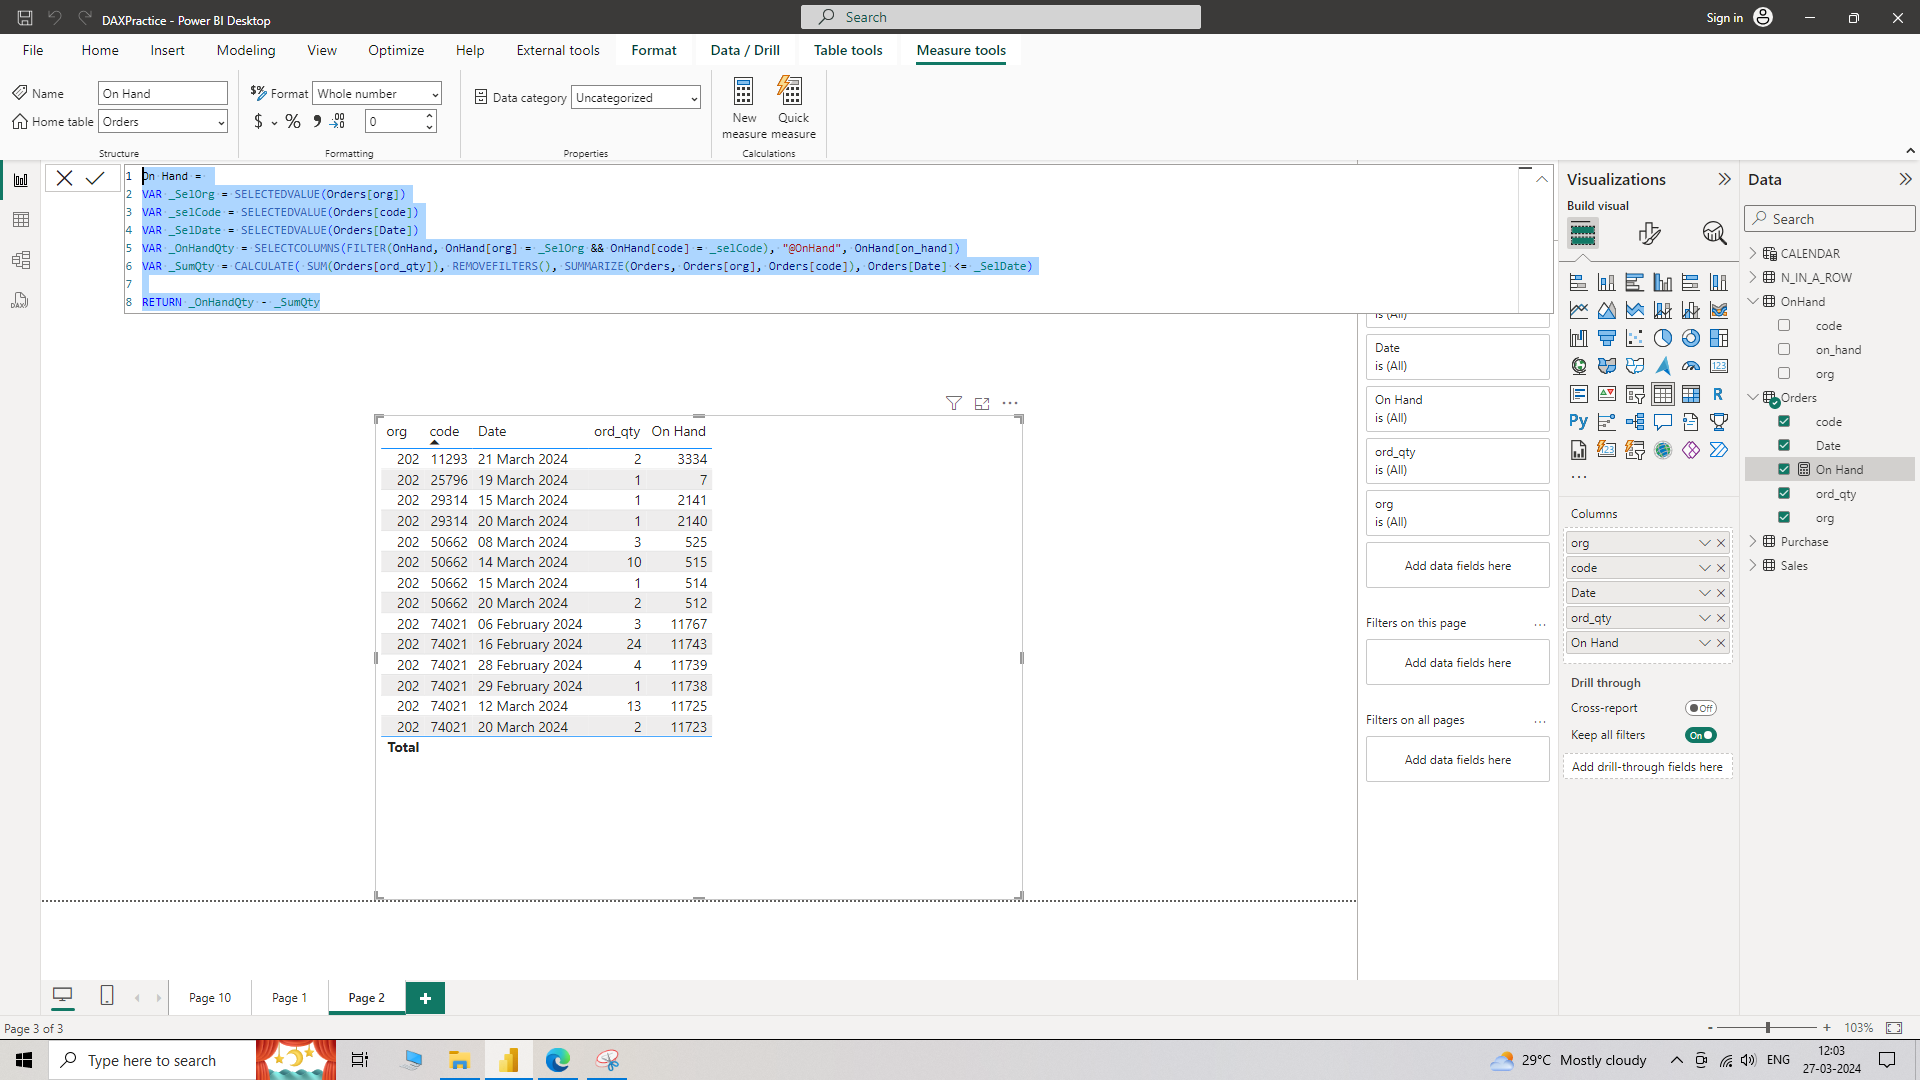Viewport: 1920px width, 1080px height.
Task: Uncheck the Orders code field
Action: [x=1784, y=421]
